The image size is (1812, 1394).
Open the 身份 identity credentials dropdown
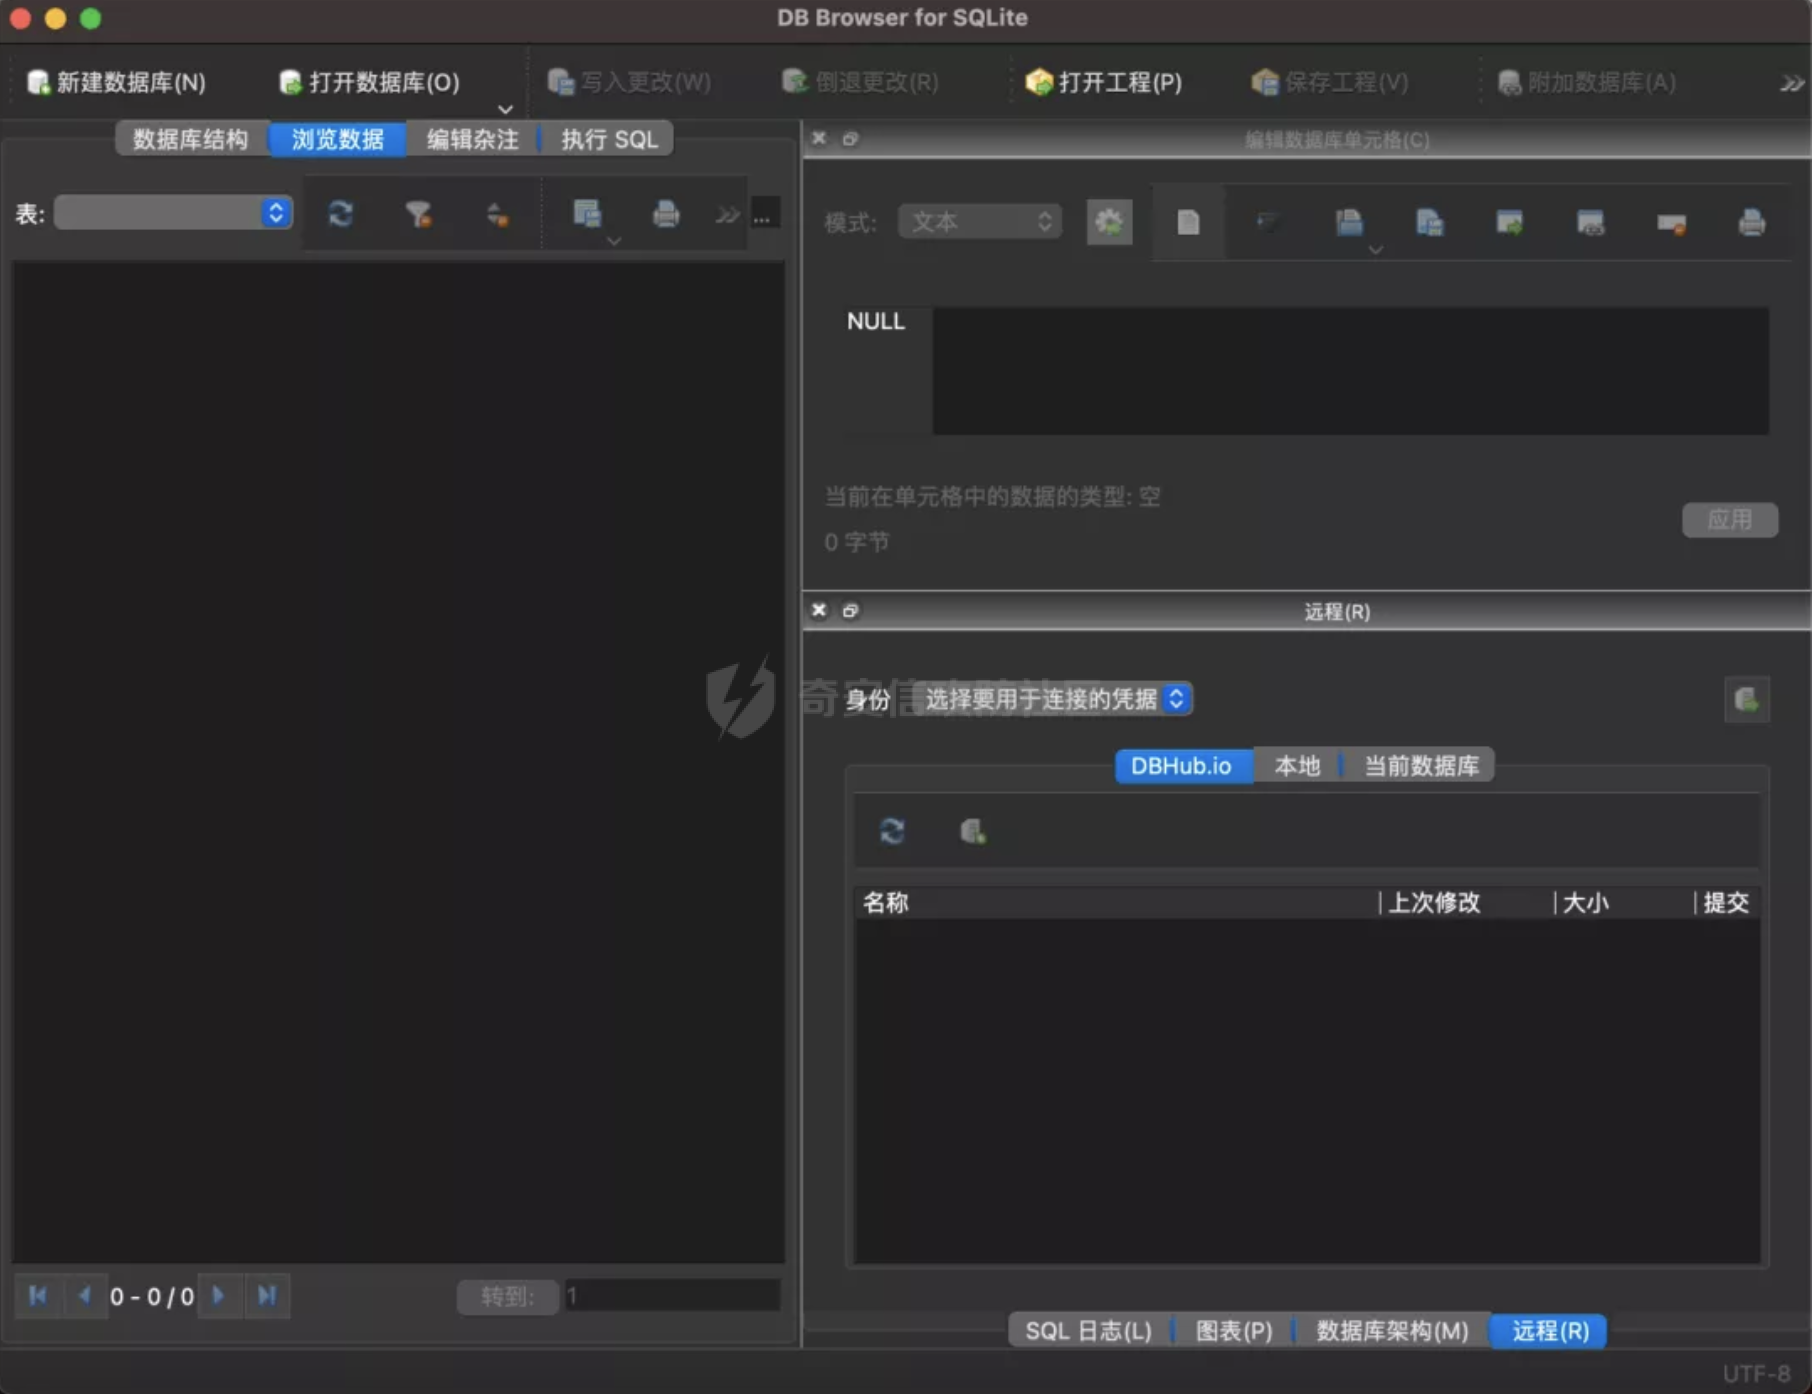1053,698
